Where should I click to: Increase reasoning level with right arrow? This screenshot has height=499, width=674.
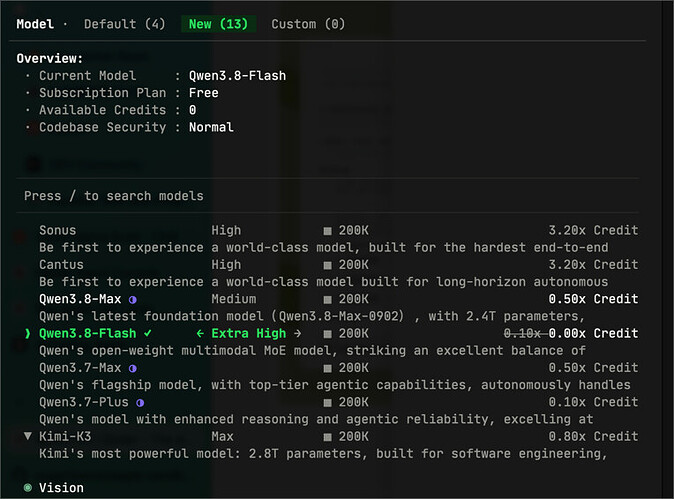297,334
